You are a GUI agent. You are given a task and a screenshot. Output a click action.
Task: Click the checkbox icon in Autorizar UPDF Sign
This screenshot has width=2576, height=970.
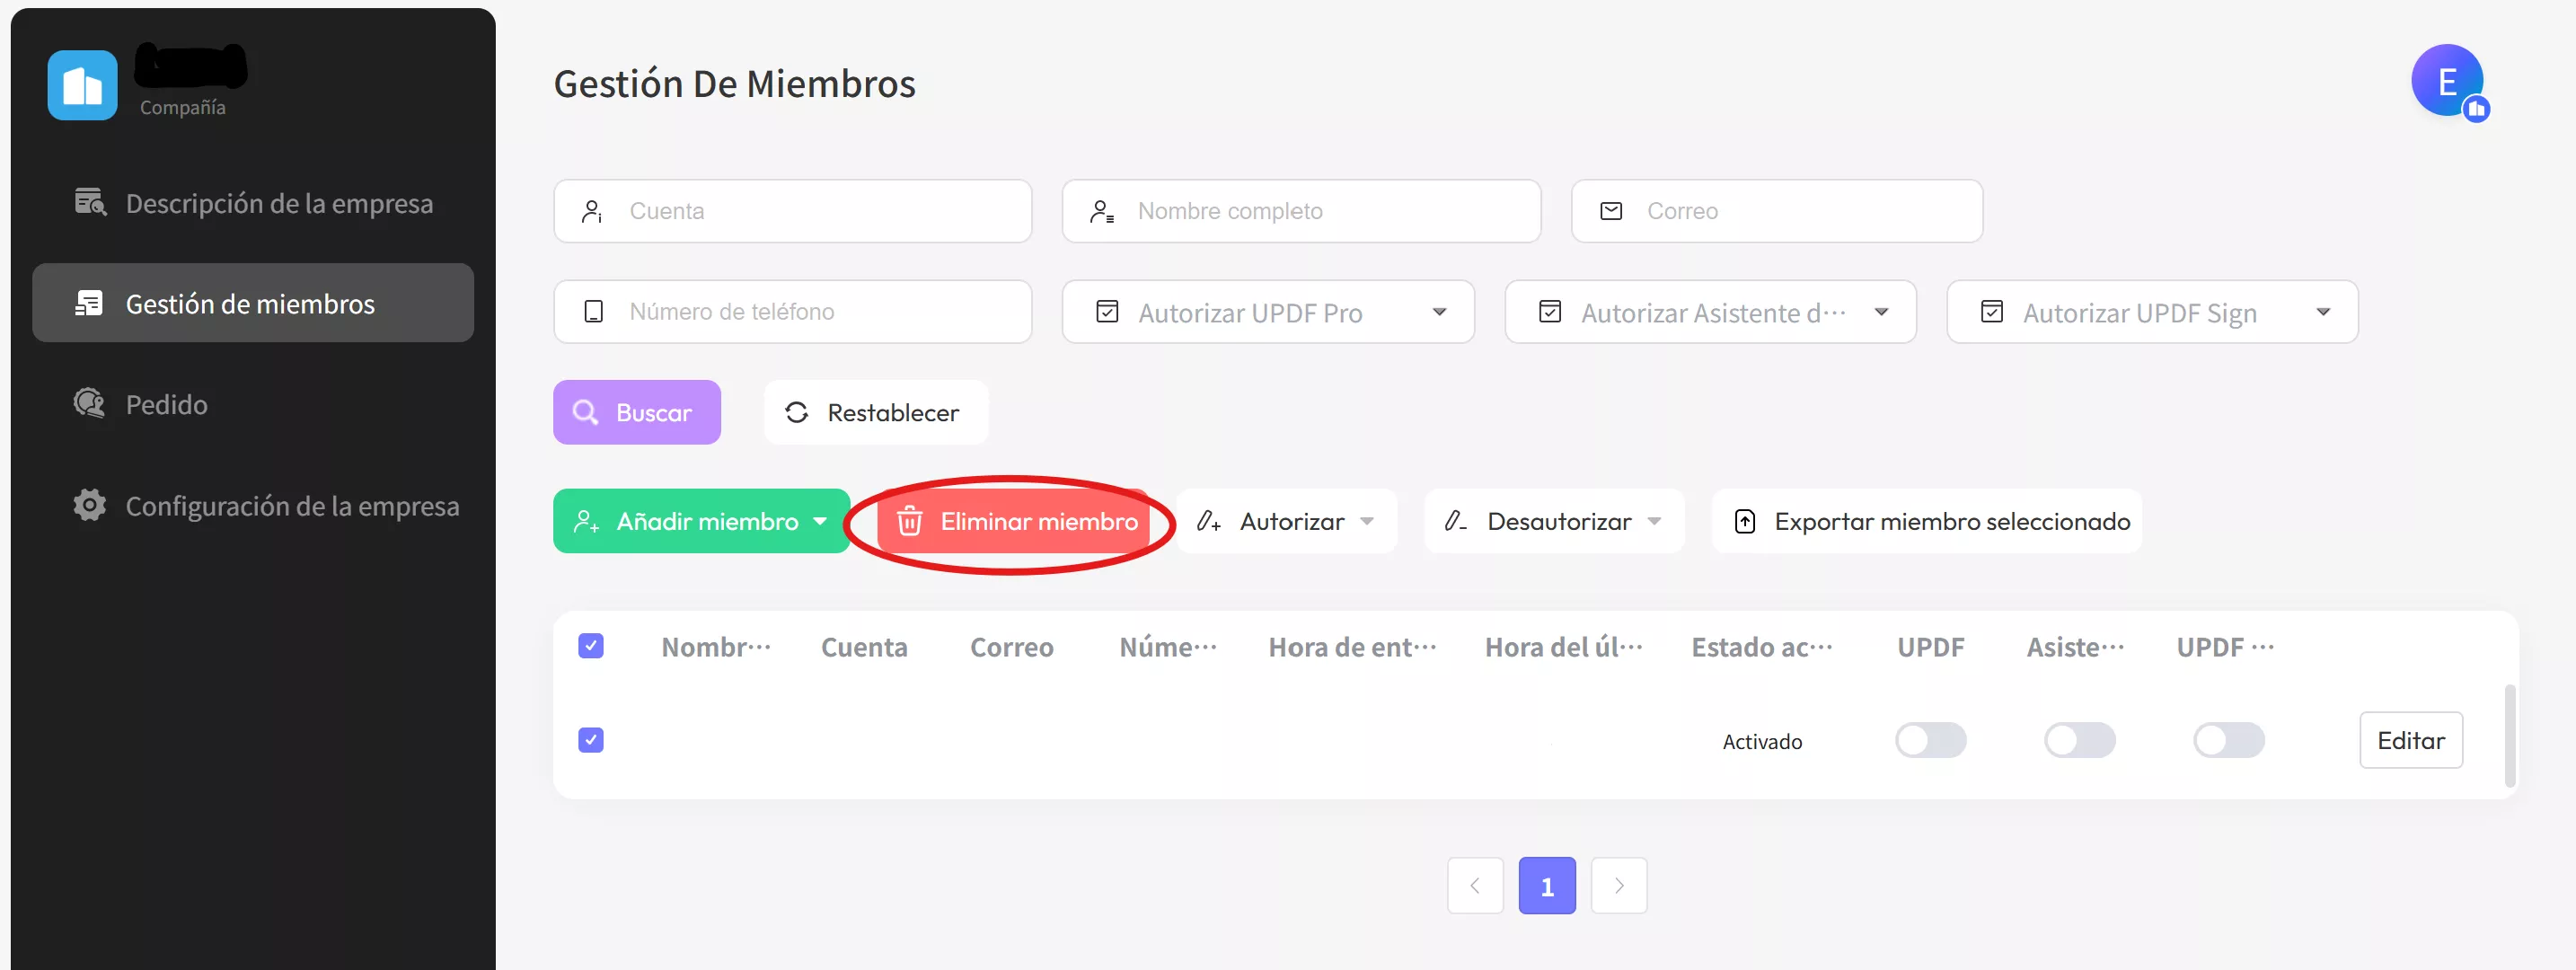(1992, 312)
